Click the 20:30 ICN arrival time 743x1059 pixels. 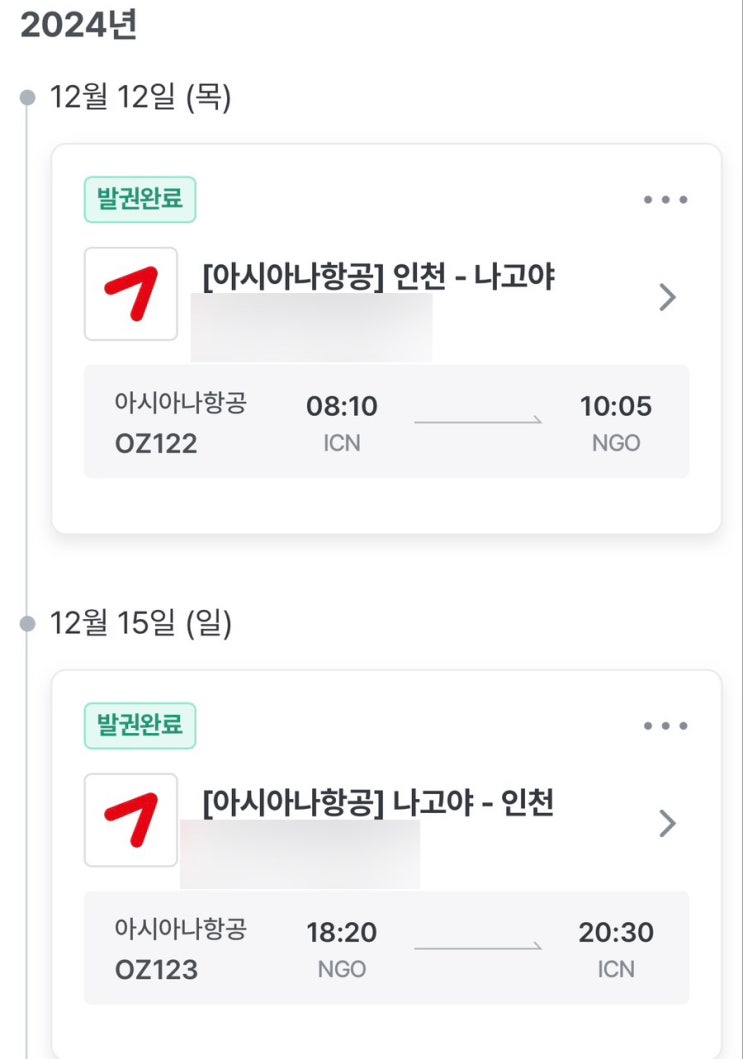coord(616,933)
